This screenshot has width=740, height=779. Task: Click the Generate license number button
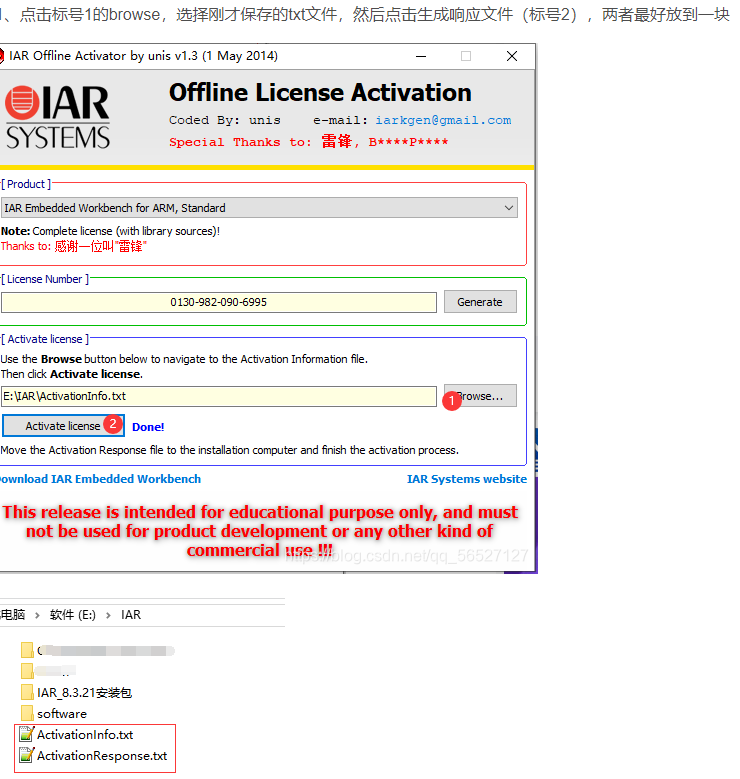[480, 302]
